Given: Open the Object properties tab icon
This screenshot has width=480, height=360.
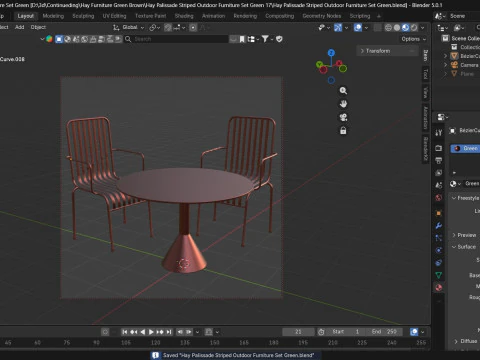Looking at the screenshot, I should pos(439,213).
